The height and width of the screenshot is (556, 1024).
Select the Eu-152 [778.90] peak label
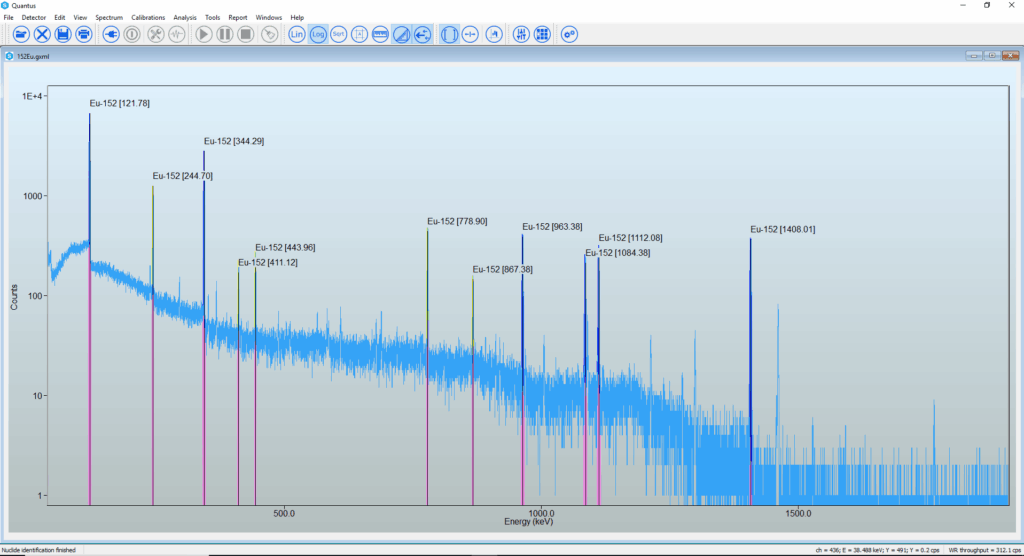(457, 221)
